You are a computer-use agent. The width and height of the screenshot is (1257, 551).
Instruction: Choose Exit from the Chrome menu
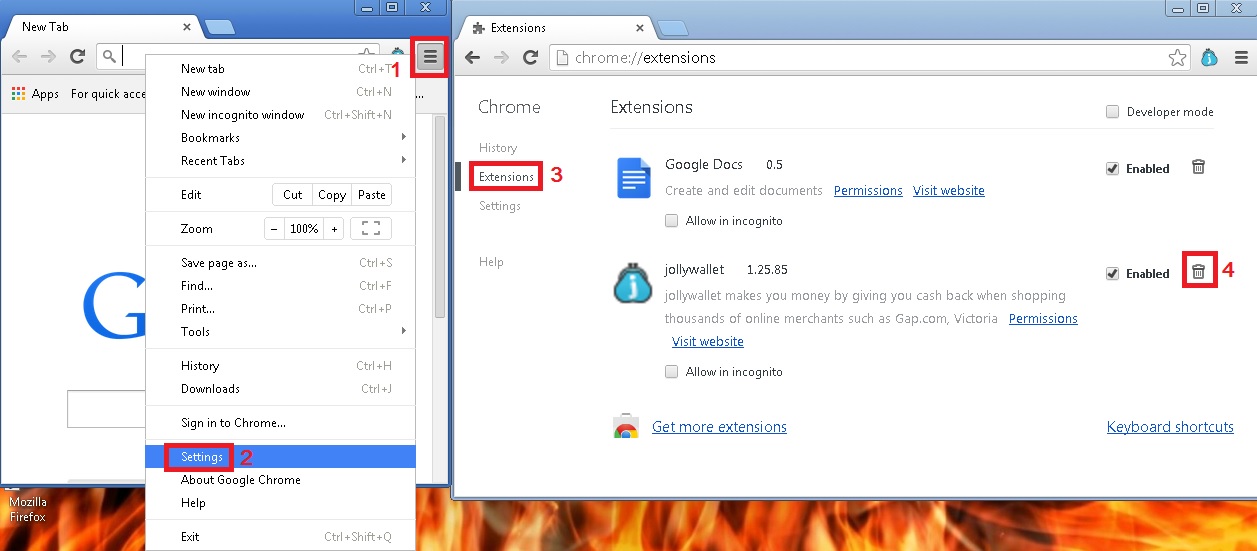pyautogui.click(x=280, y=537)
